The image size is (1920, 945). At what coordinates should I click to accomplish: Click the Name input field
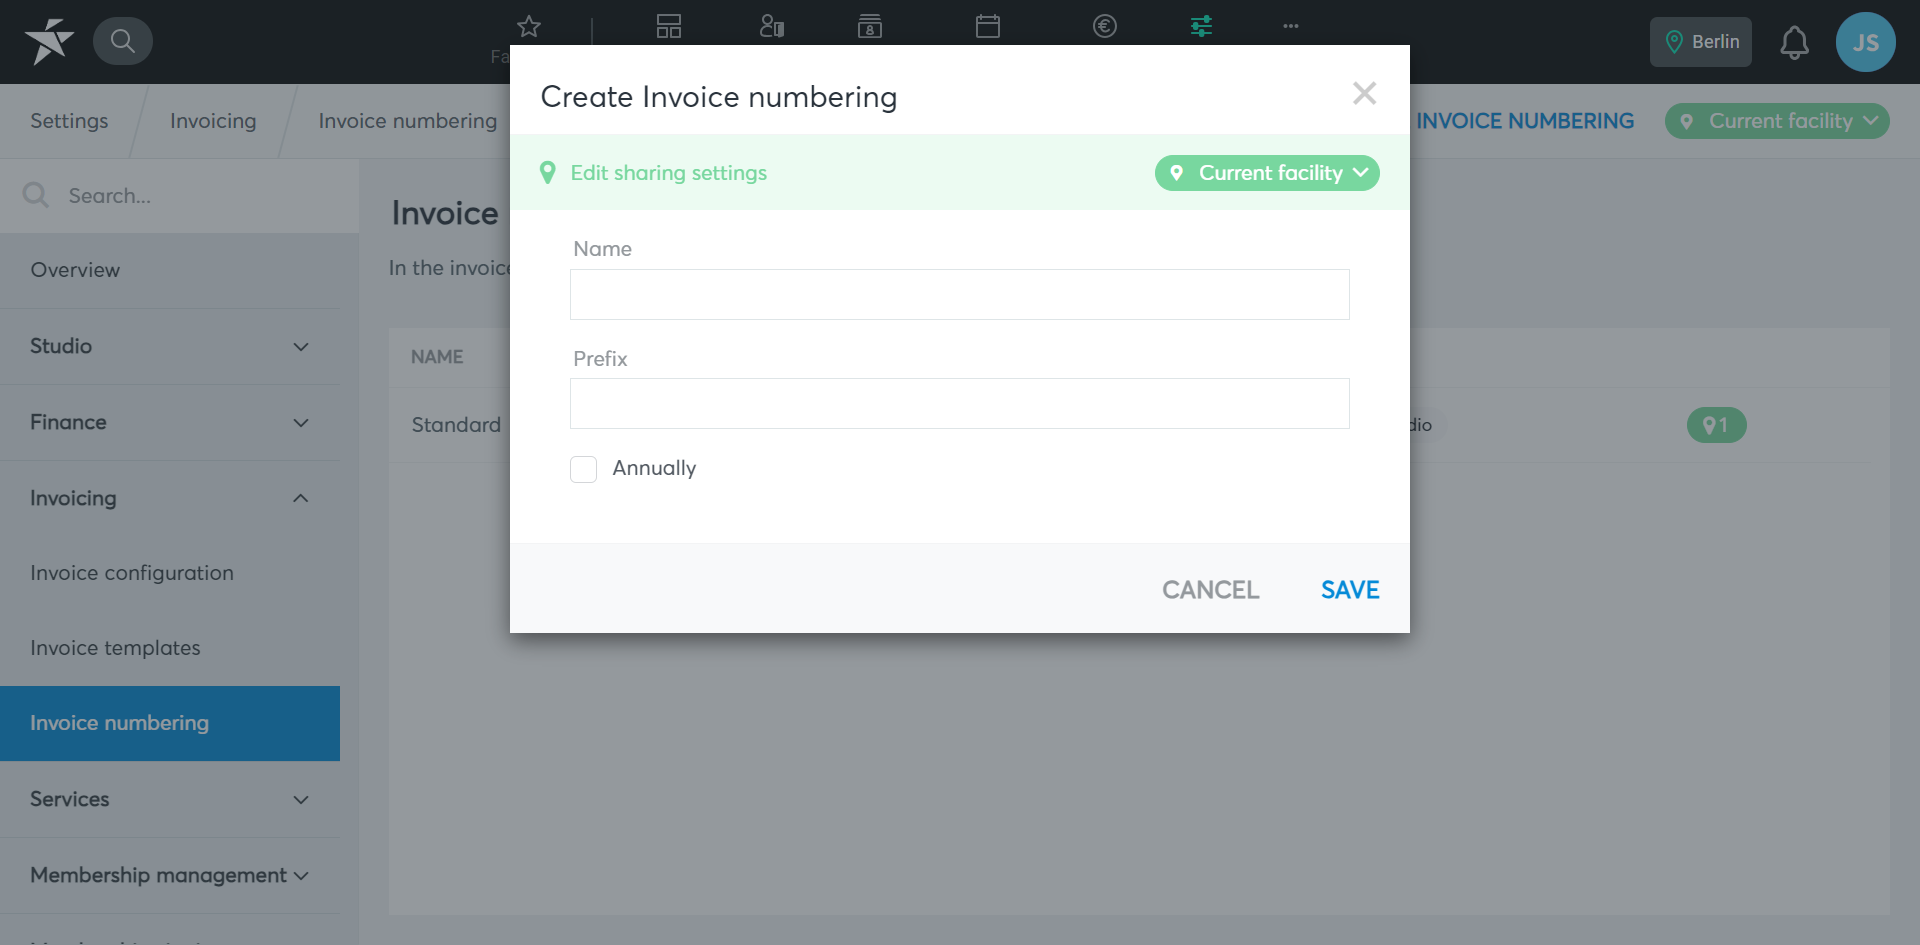[960, 294]
